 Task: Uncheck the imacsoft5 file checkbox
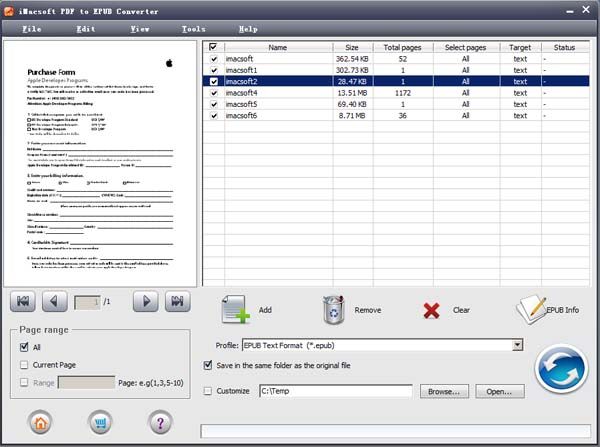click(x=214, y=104)
